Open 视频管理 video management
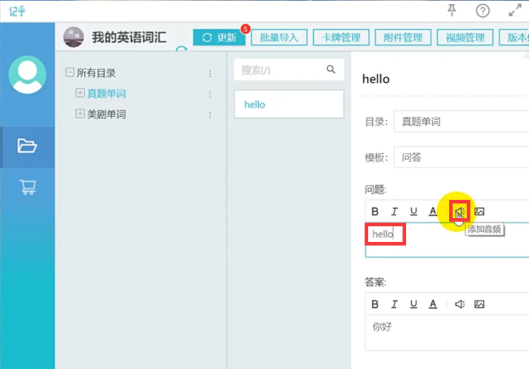This screenshot has width=530, height=369. (465, 38)
